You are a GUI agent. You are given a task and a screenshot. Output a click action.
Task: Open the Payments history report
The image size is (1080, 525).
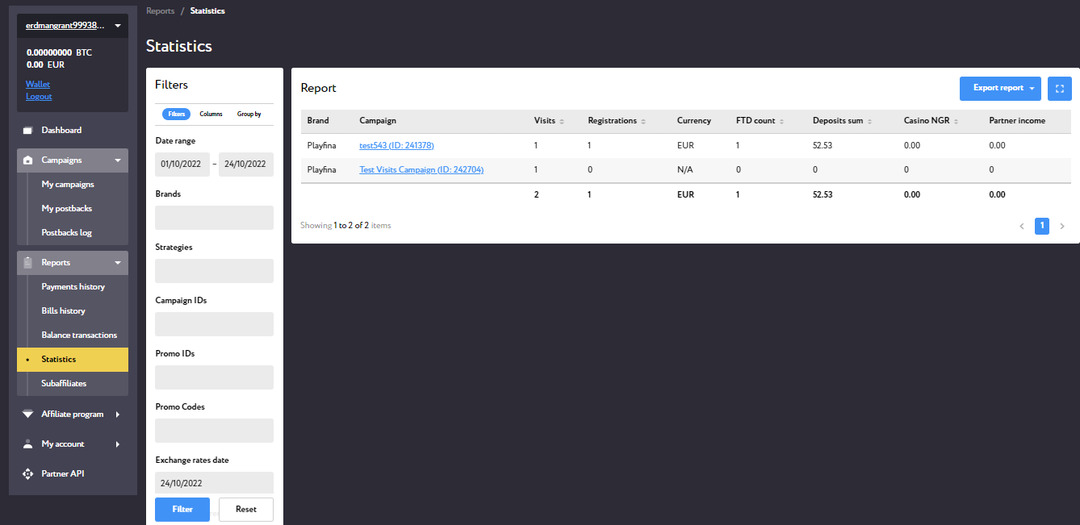click(73, 287)
